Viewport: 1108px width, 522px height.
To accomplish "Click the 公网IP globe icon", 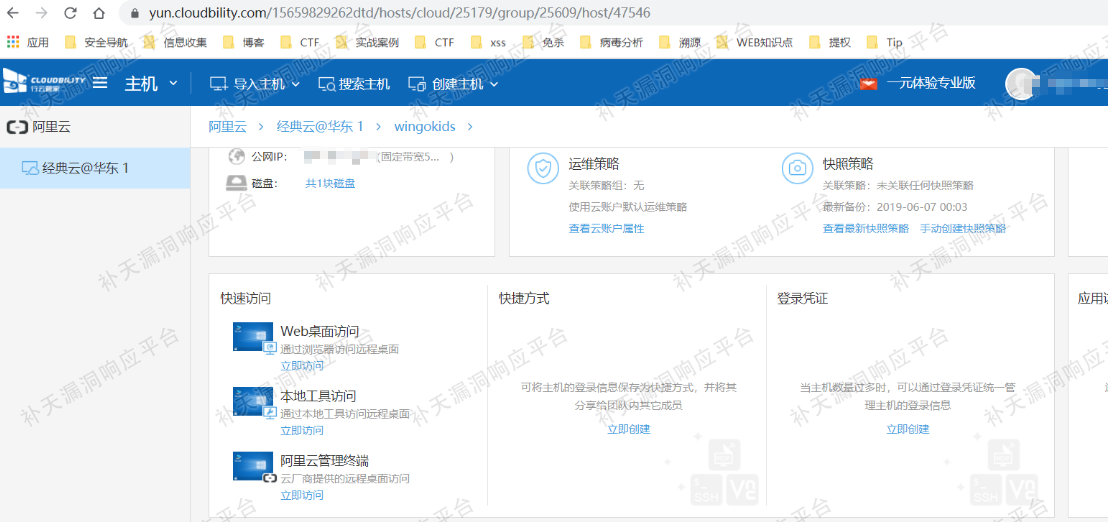I will coord(237,156).
